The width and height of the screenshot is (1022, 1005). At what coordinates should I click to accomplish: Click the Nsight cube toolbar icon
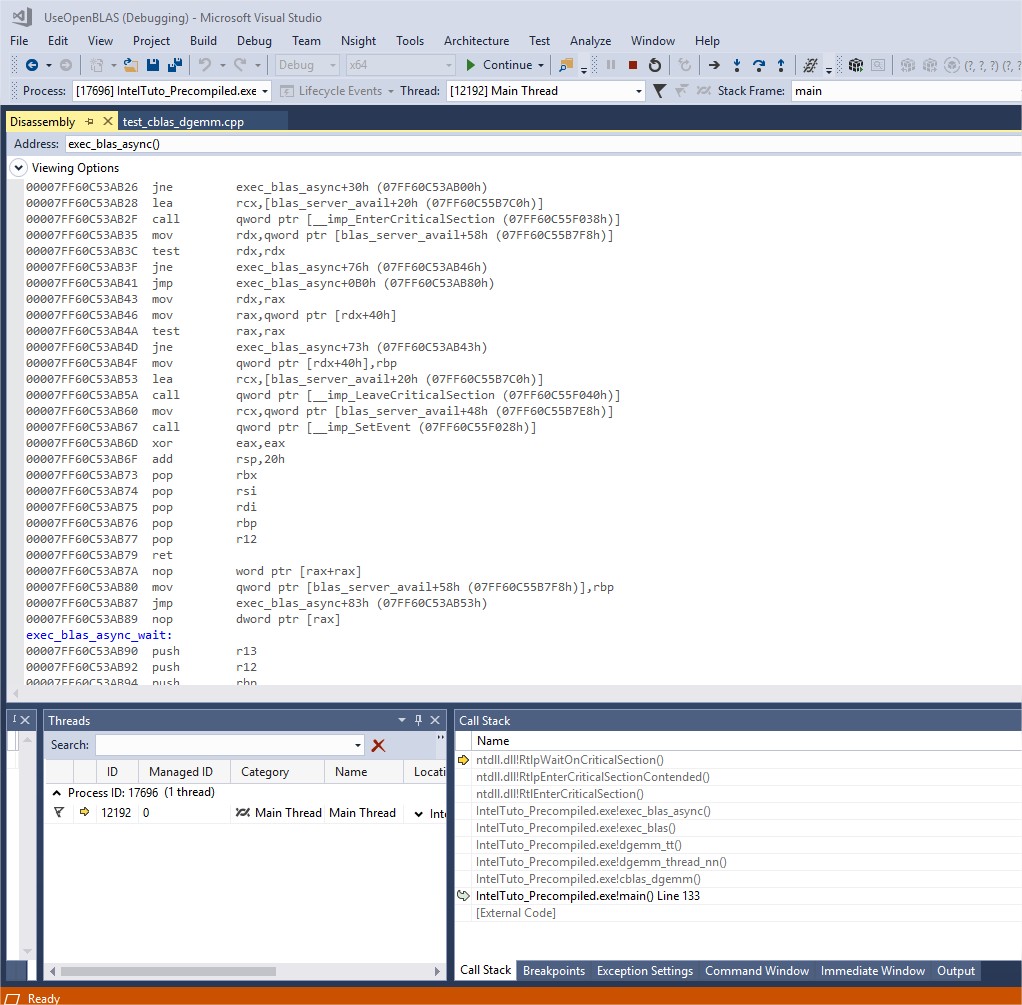coord(856,65)
